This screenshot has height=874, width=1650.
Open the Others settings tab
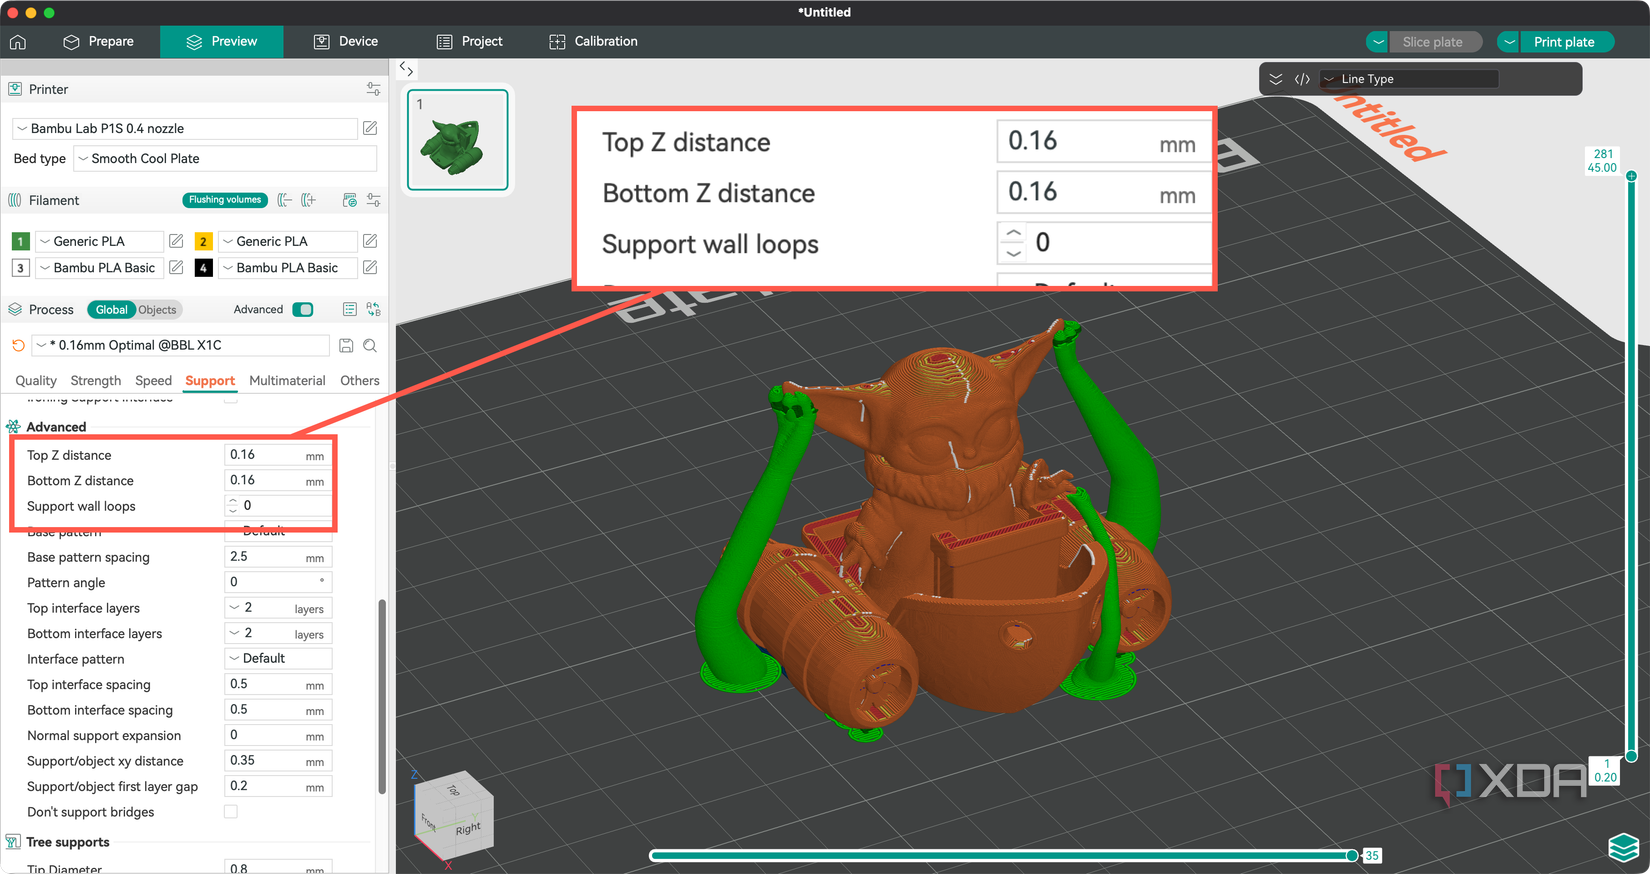[360, 381]
